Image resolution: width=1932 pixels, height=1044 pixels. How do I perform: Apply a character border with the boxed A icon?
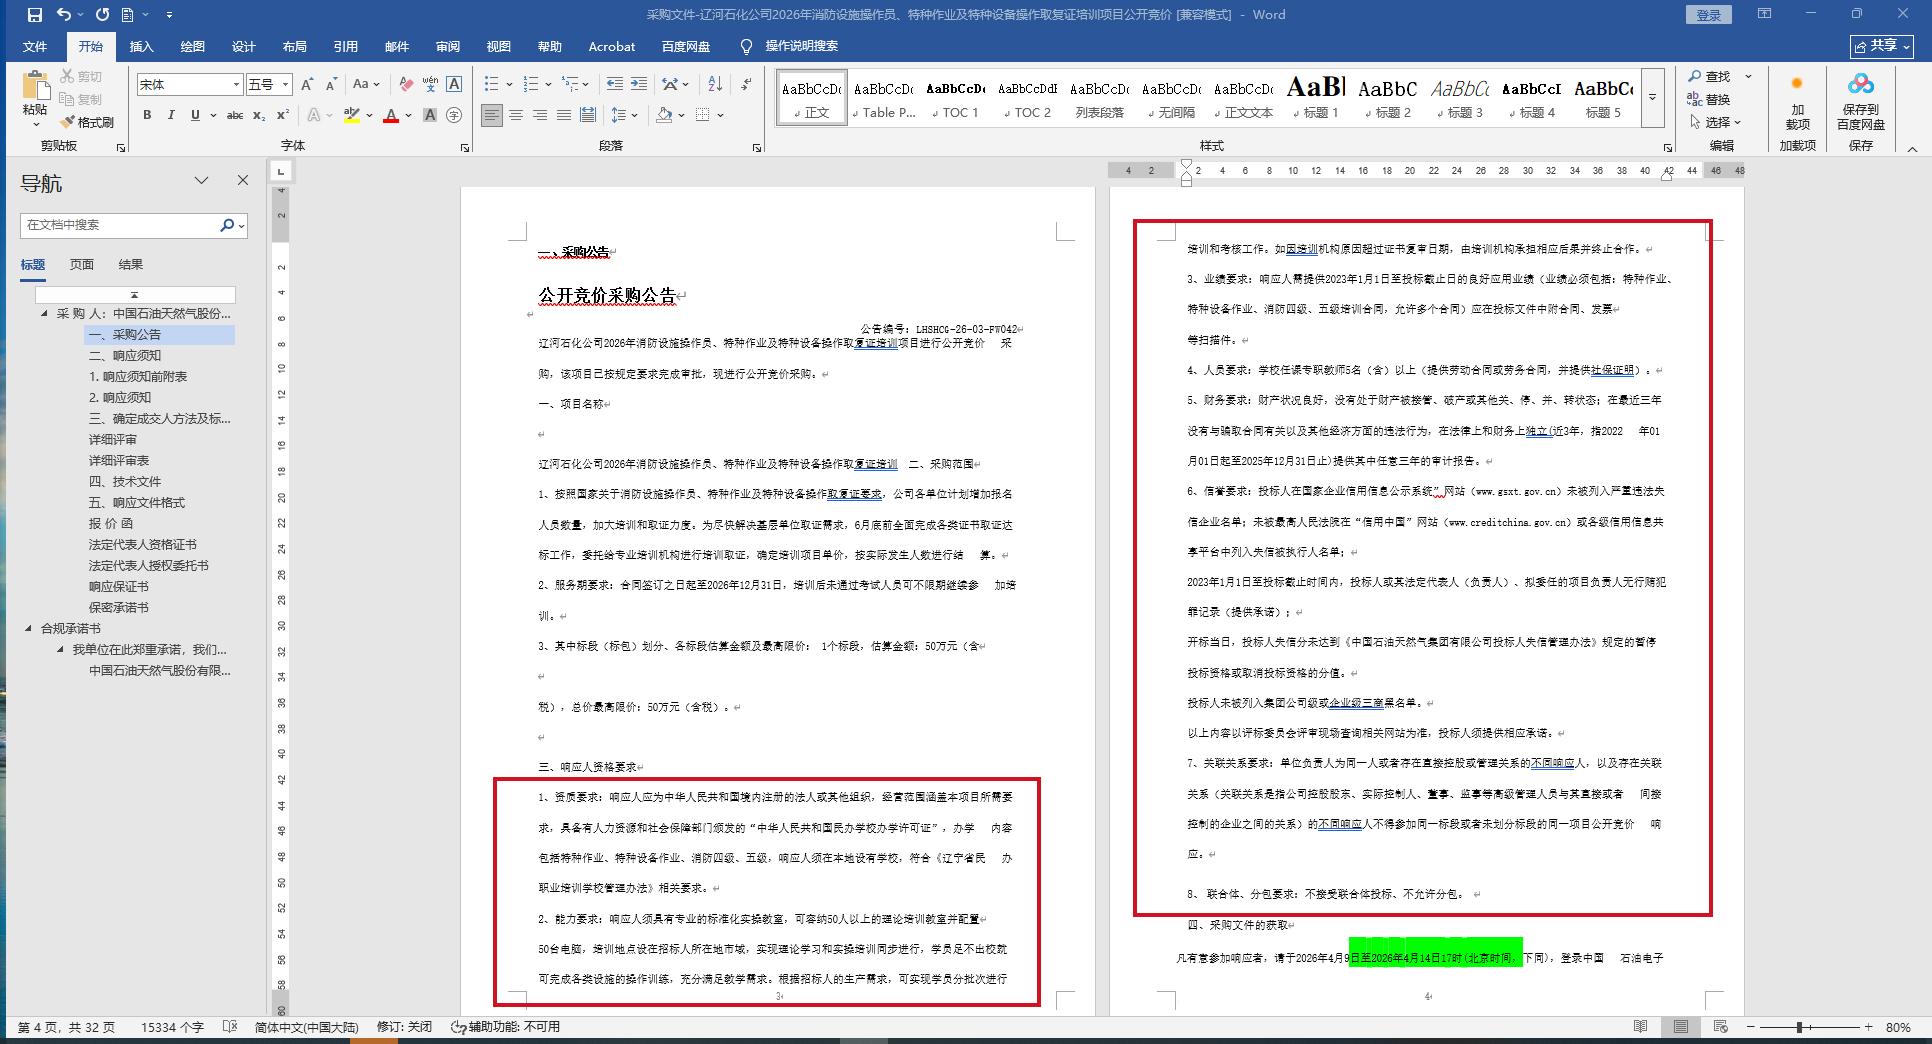tap(454, 85)
